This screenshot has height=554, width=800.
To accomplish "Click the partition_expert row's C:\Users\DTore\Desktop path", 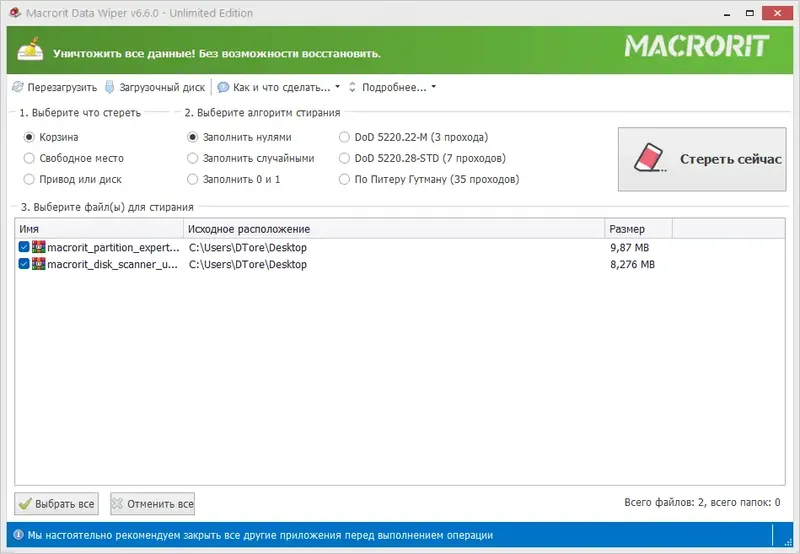I will (248, 247).
